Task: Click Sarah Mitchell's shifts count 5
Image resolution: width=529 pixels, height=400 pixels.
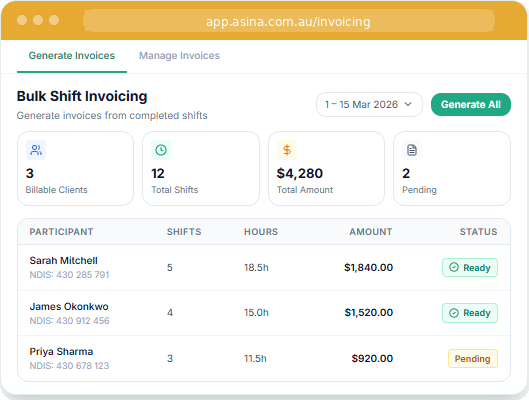Action: coord(170,267)
